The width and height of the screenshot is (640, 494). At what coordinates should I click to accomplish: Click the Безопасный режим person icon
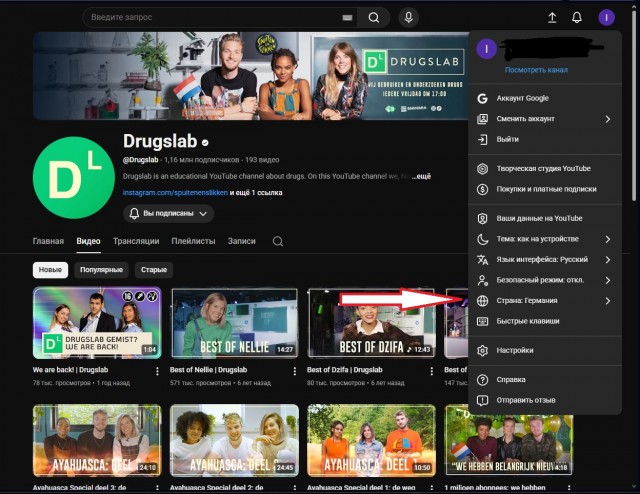pos(482,280)
